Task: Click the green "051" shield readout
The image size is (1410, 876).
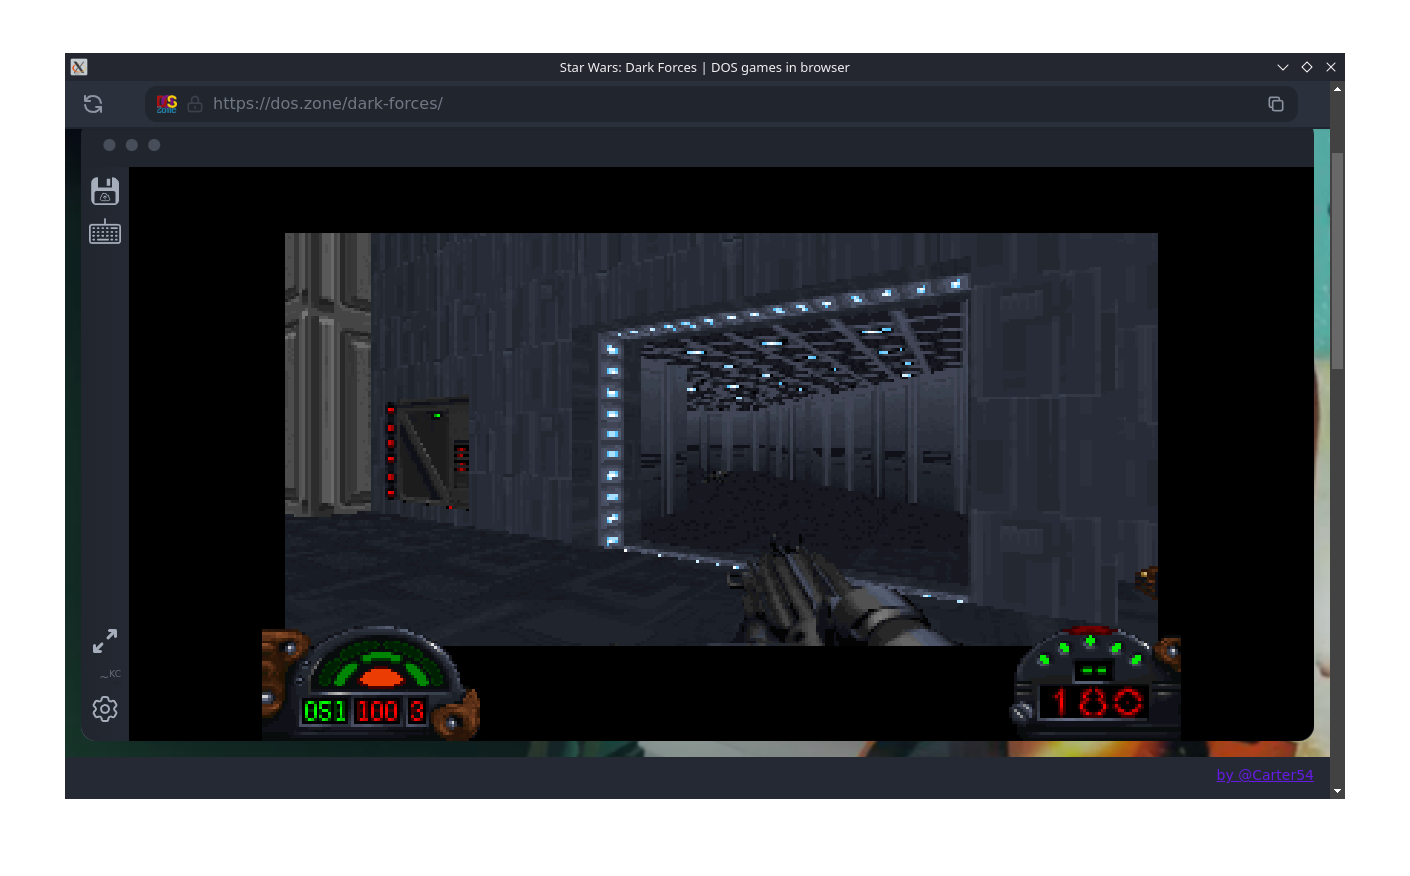Action: (x=325, y=711)
